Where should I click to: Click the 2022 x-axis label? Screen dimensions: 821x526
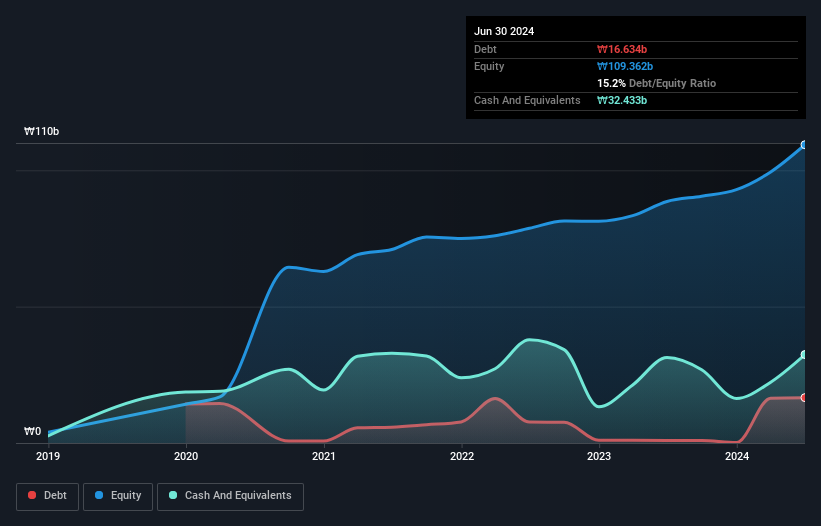coord(462,456)
